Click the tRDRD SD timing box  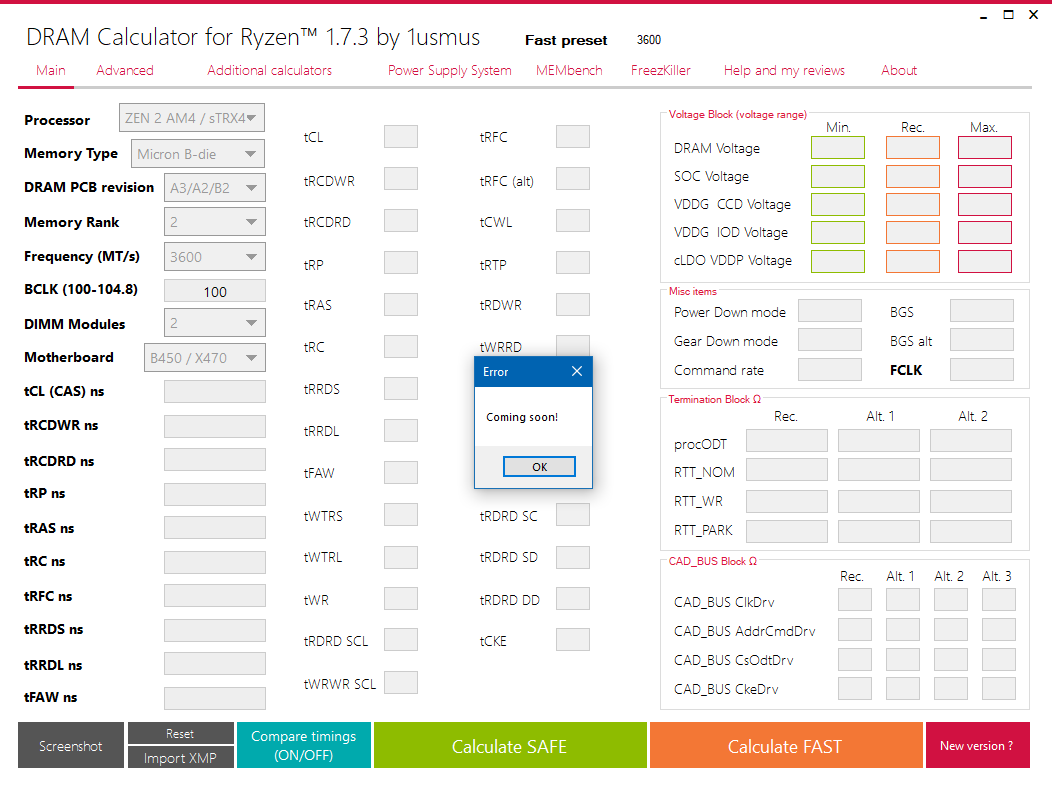tap(572, 557)
